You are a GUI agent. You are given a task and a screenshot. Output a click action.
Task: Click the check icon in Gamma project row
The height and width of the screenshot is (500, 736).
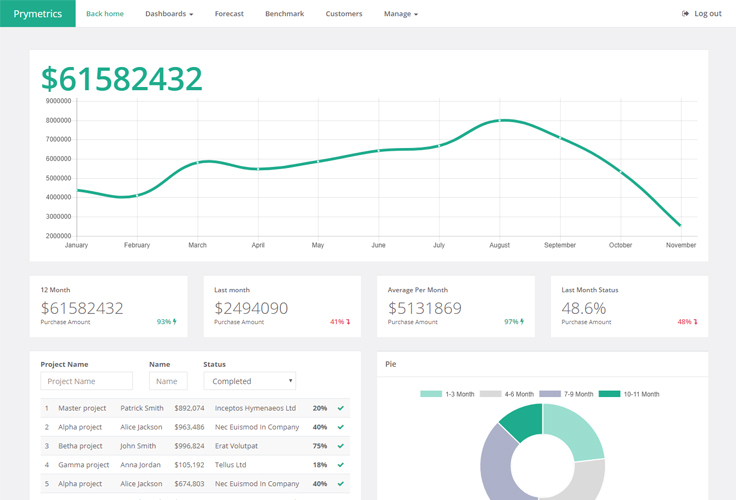341,464
